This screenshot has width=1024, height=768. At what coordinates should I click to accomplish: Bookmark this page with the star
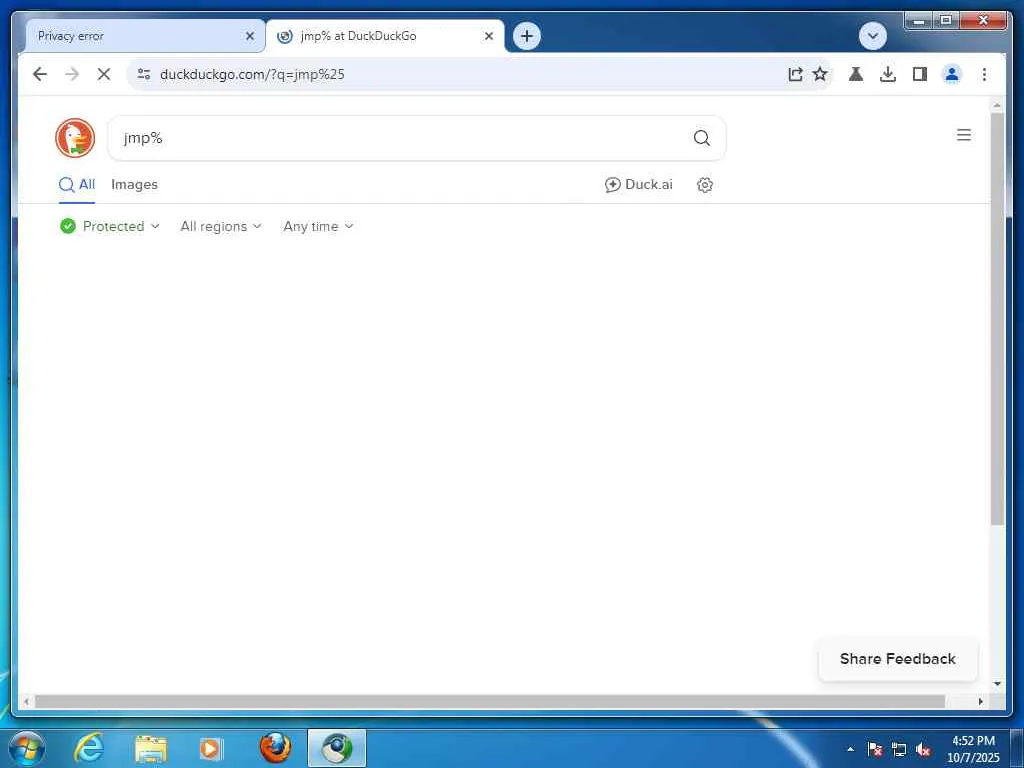820,74
